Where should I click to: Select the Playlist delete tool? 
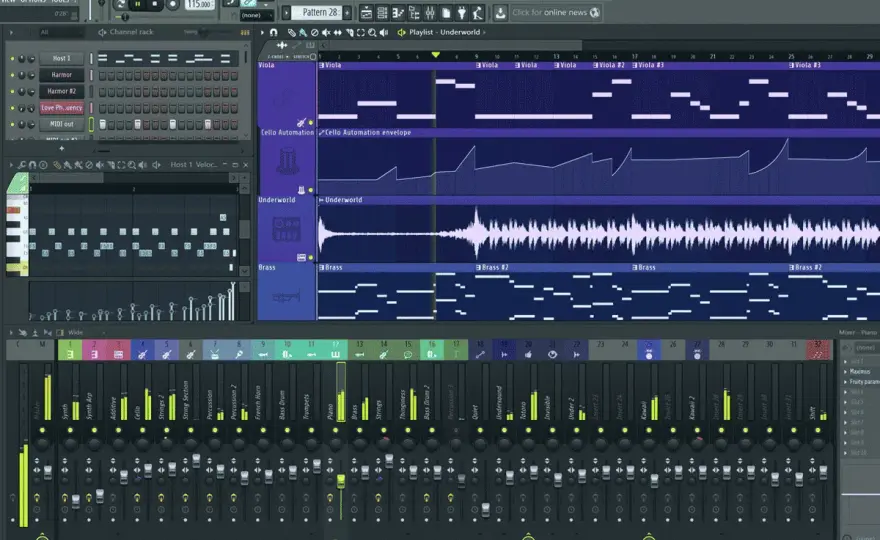(x=314, y=33)
